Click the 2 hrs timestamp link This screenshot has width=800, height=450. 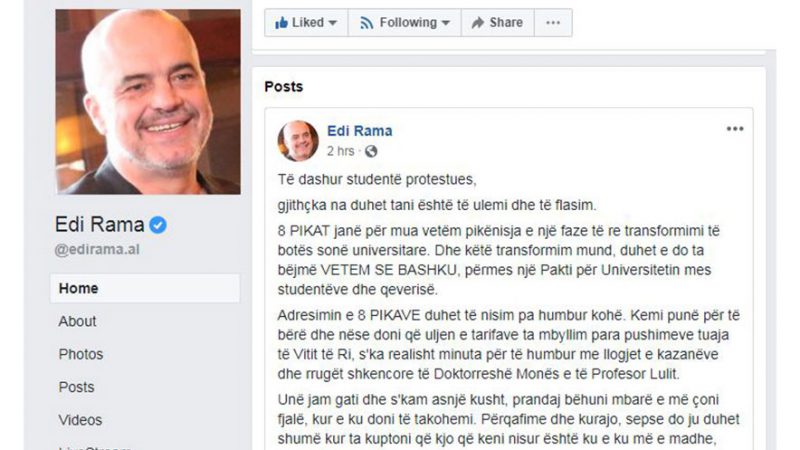click(x=340, y=152)
